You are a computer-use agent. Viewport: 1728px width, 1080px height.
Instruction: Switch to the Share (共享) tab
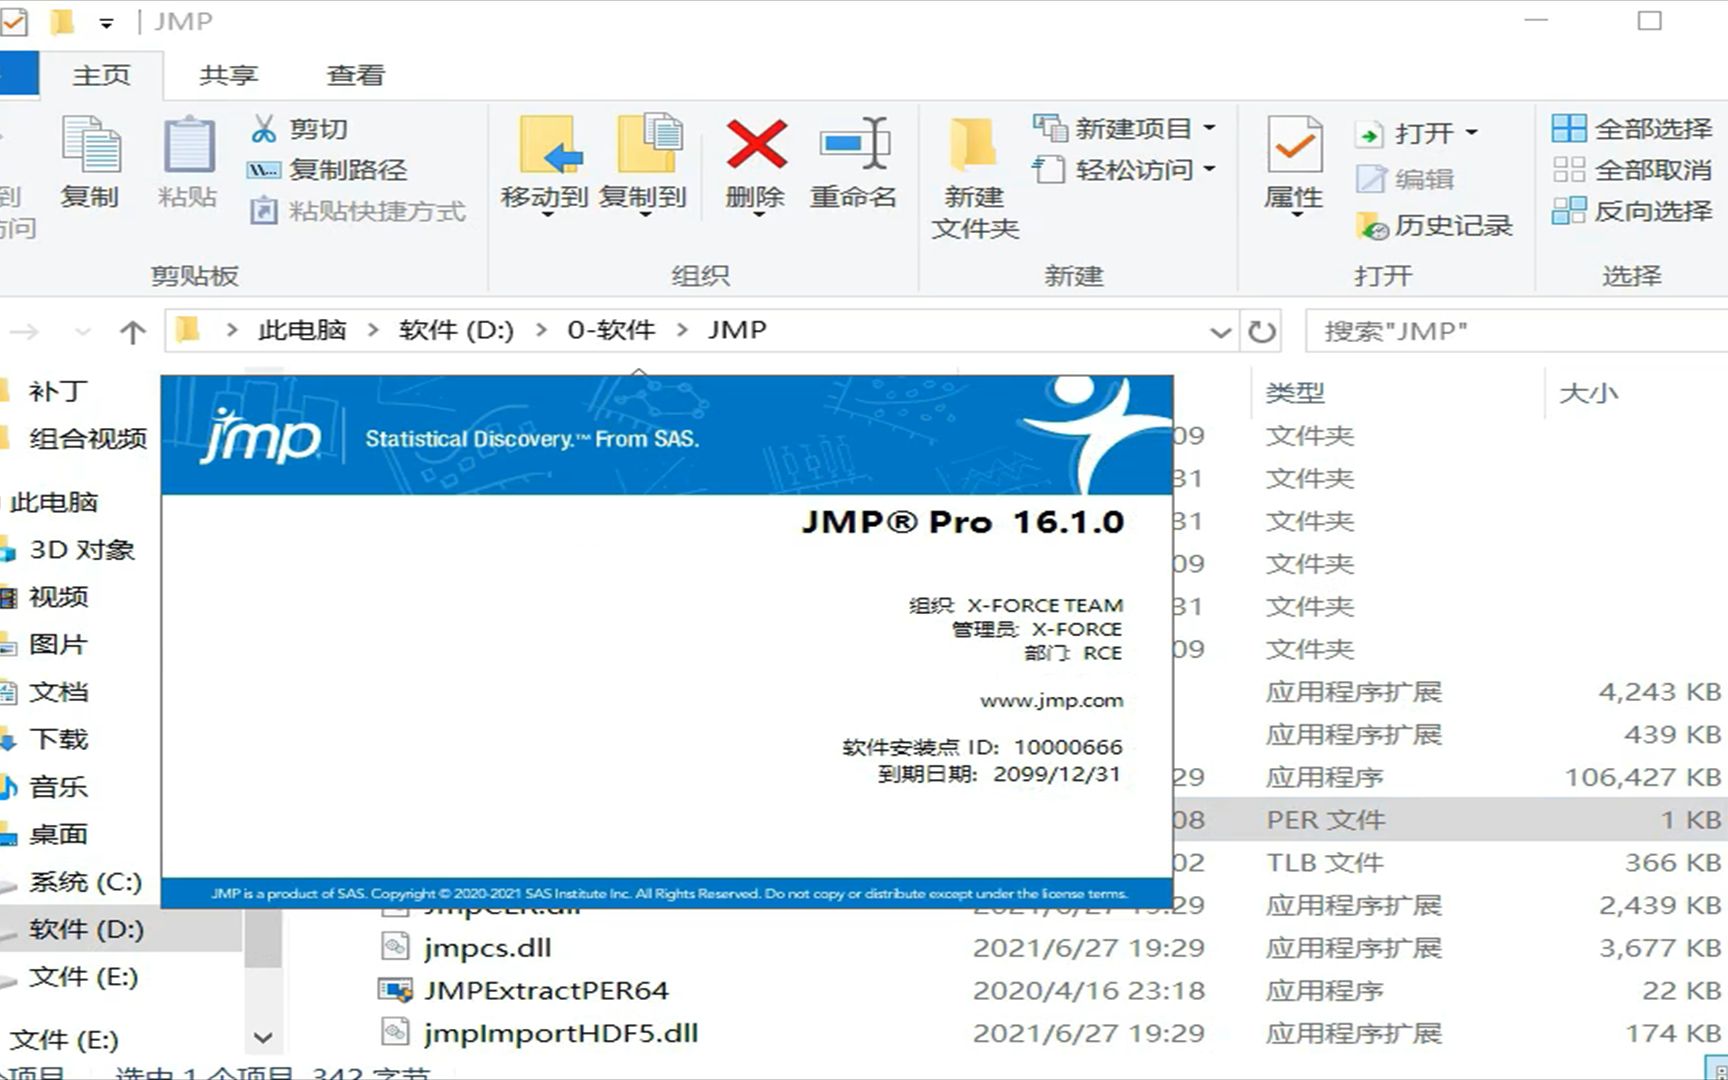[x=228, y=75]
